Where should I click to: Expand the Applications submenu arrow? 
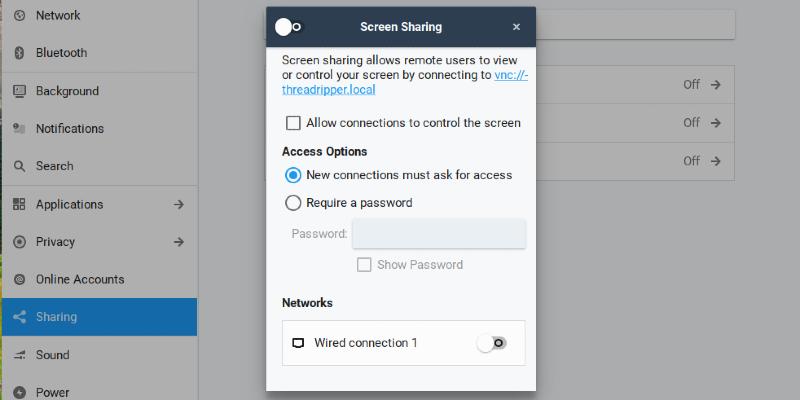click(179, 204)
